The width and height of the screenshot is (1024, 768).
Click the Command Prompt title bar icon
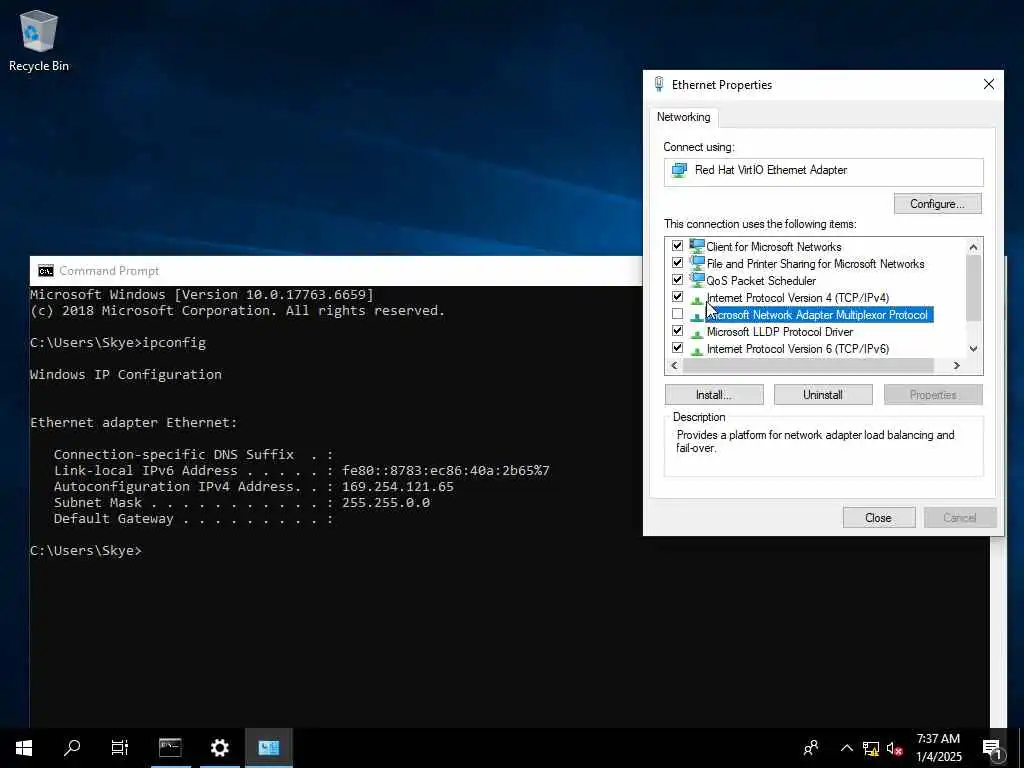point(46,271)
